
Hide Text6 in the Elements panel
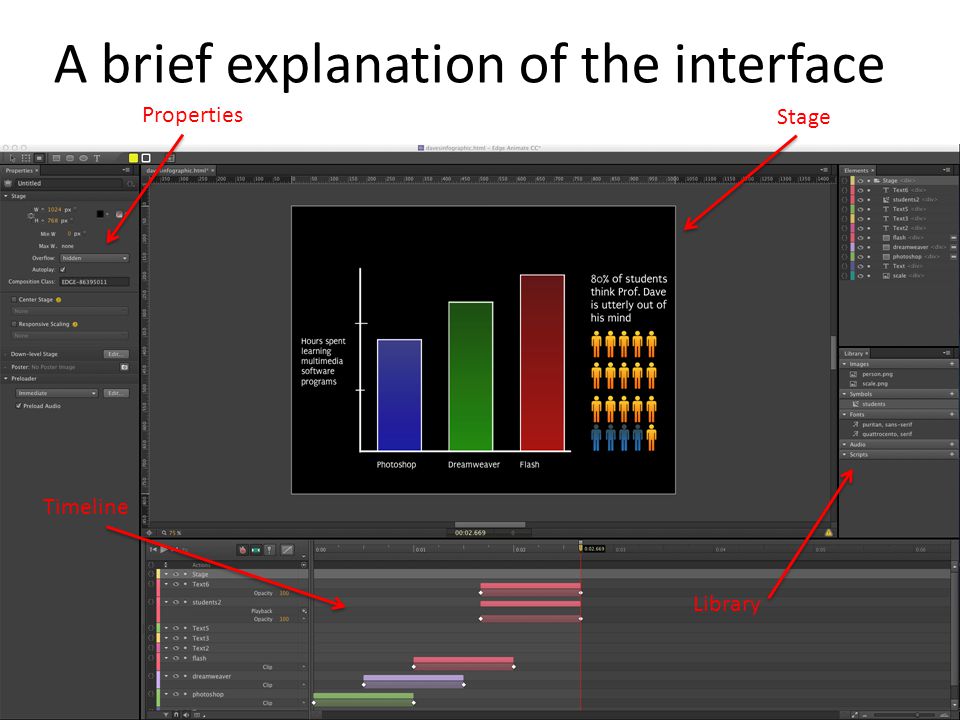point(860,190)
